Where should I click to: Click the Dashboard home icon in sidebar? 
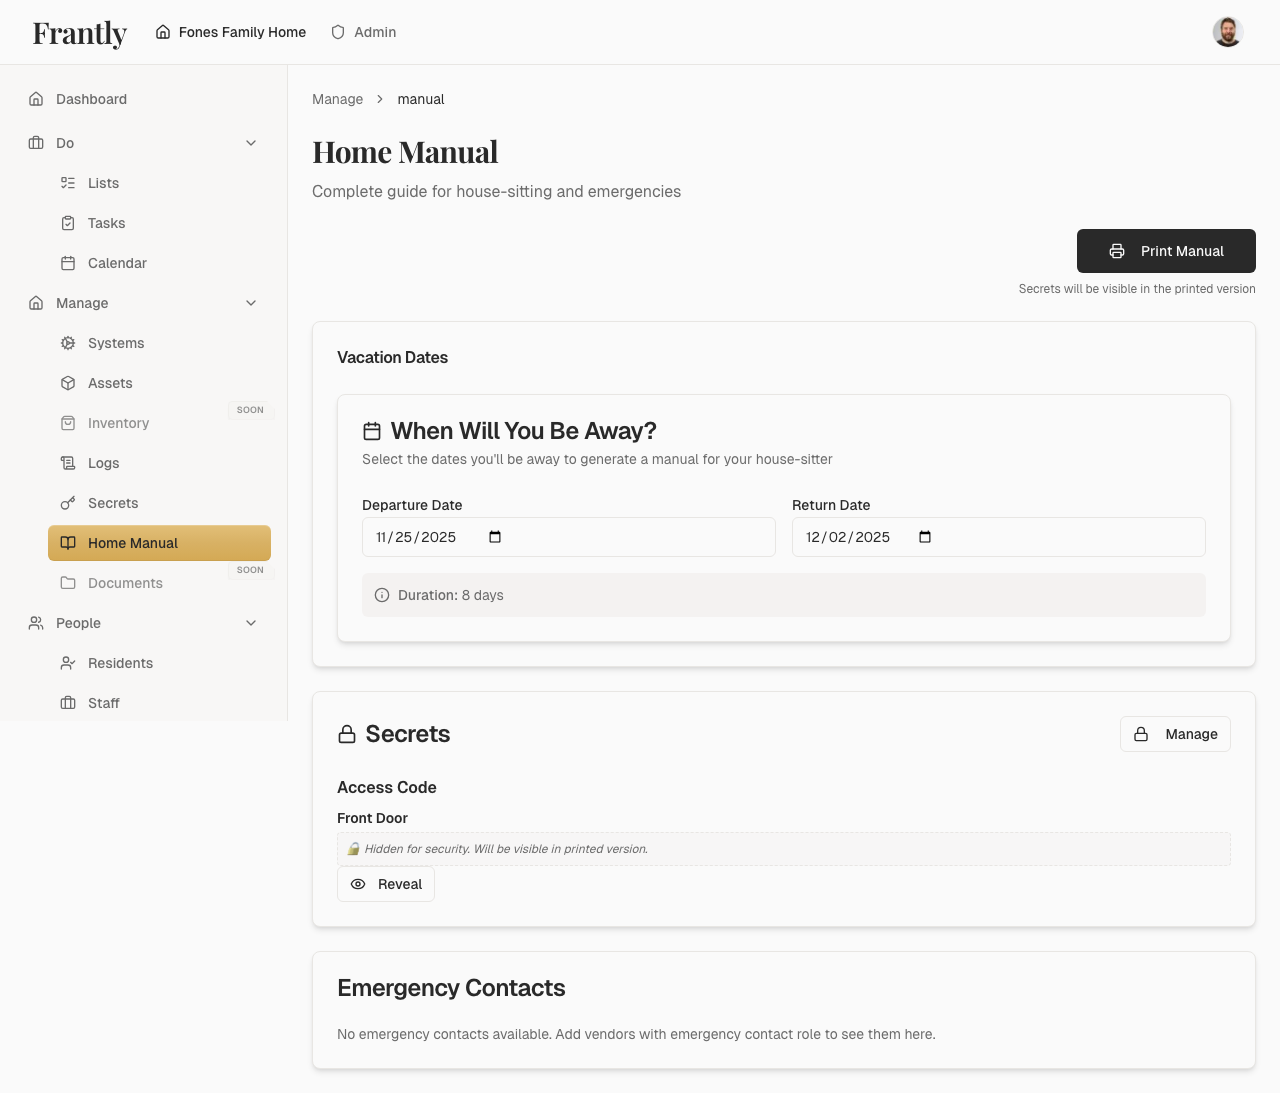coord(36,99)
